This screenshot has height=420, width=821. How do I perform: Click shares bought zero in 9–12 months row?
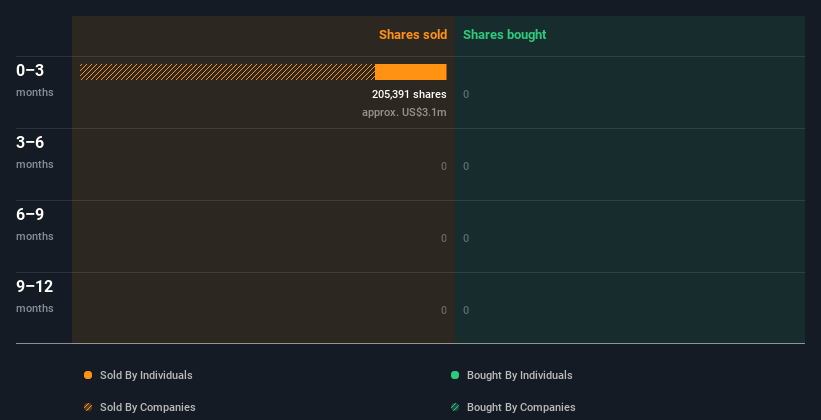[466, 311]
